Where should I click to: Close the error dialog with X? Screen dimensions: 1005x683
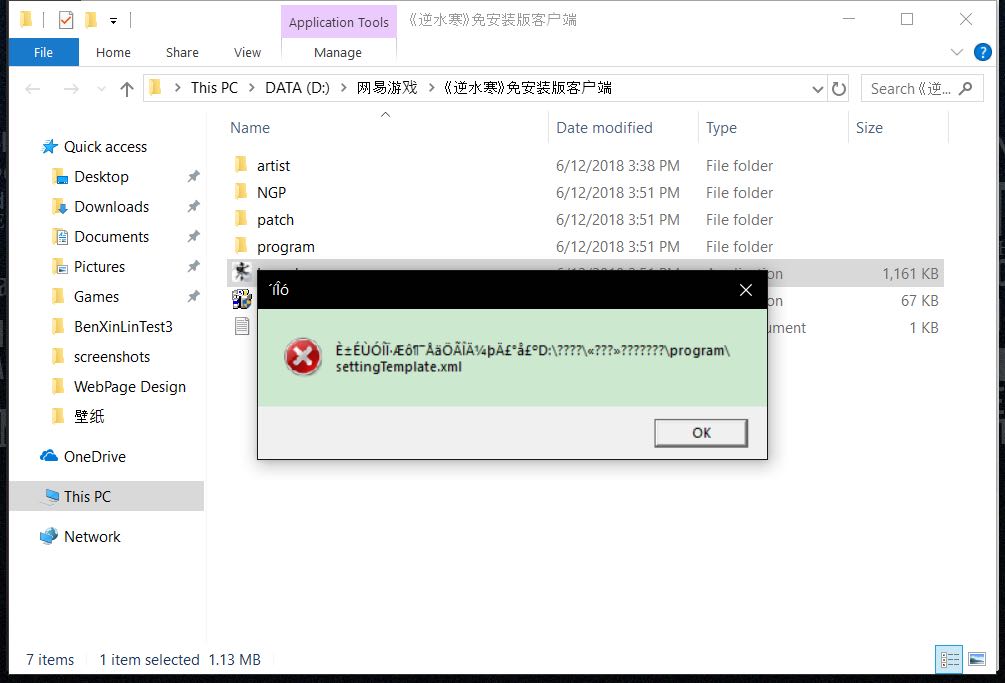tap(745, 290)
